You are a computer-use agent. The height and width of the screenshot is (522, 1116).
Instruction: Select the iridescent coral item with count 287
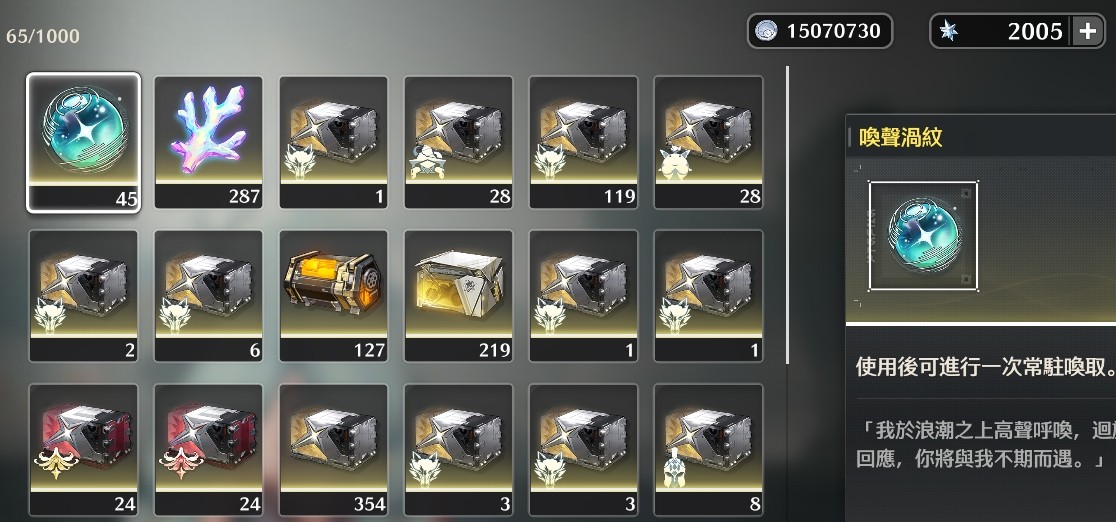pyautogui.click(x=209, y=142)
